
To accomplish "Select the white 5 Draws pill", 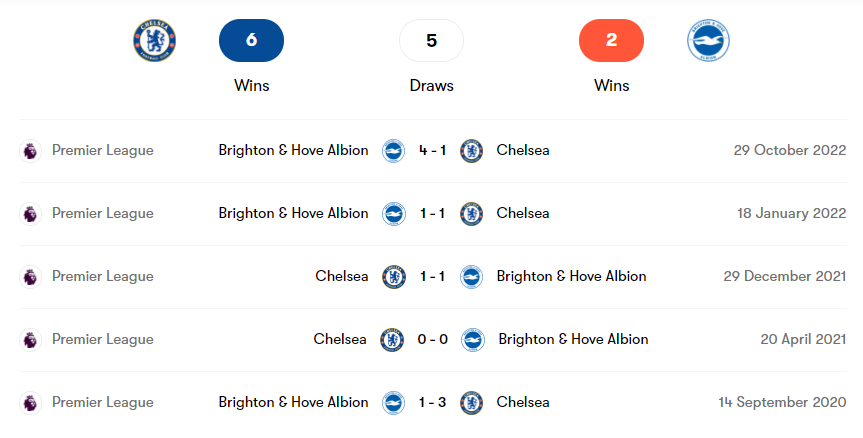I will pyautogui.click(x=431, y=41).
